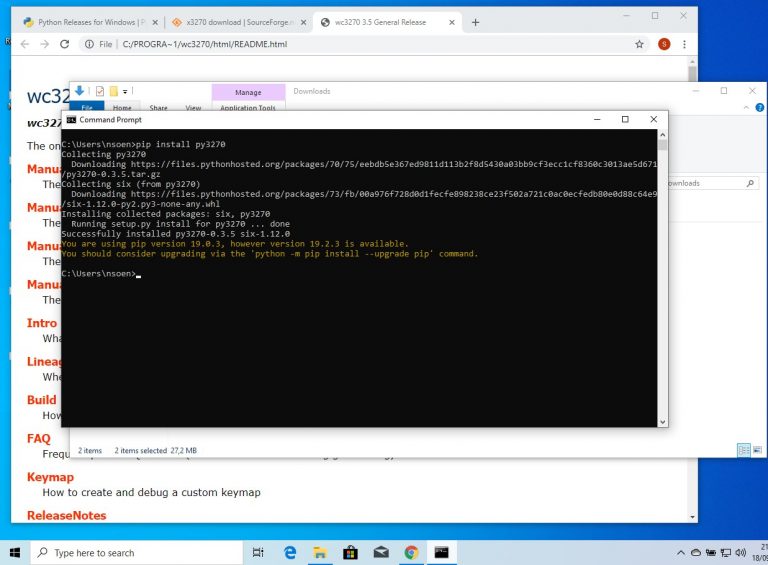Click the Task View taskbar icon
The height and width of the screenshot is (565, 768).
pos(258,552)
